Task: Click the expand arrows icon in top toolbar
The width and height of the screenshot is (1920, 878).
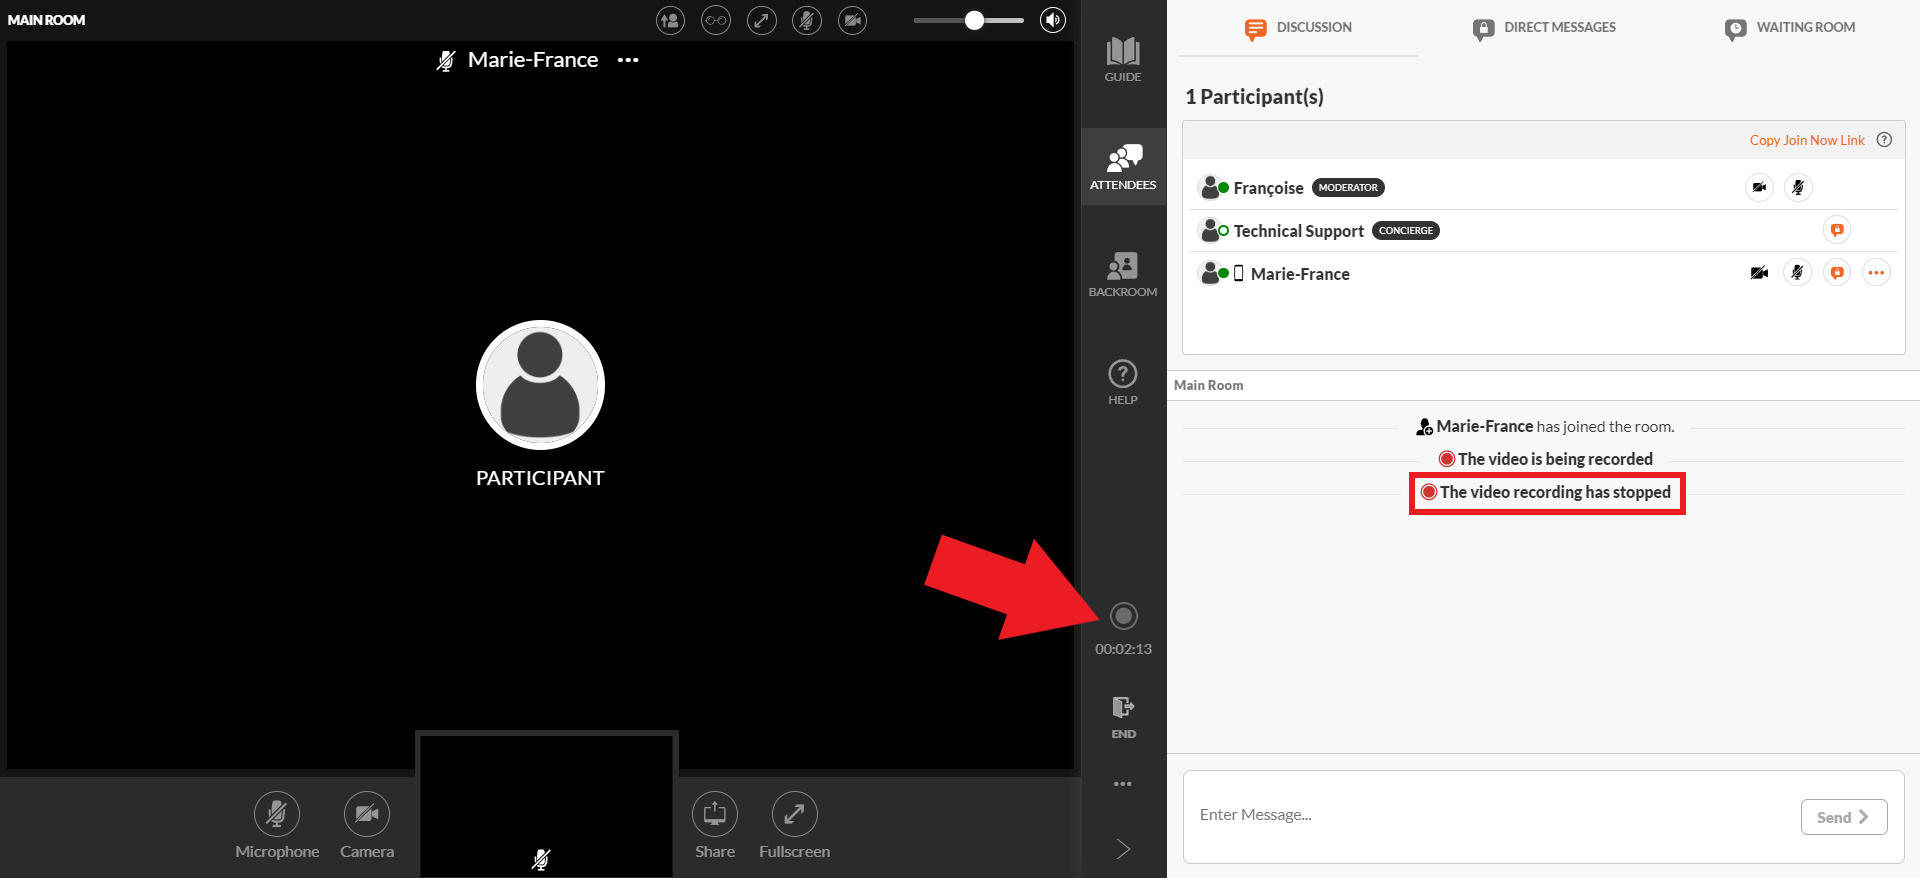Action: tap(762, 20)
